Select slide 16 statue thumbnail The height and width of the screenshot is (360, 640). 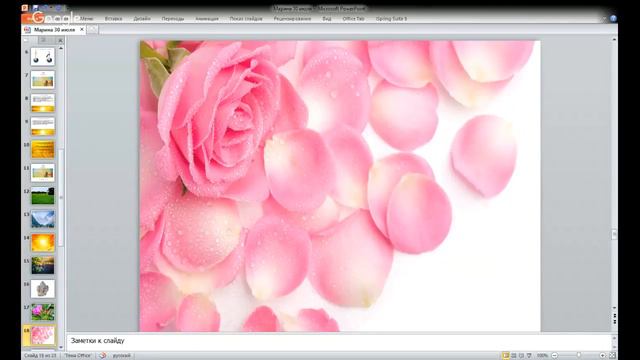(42, 289)
